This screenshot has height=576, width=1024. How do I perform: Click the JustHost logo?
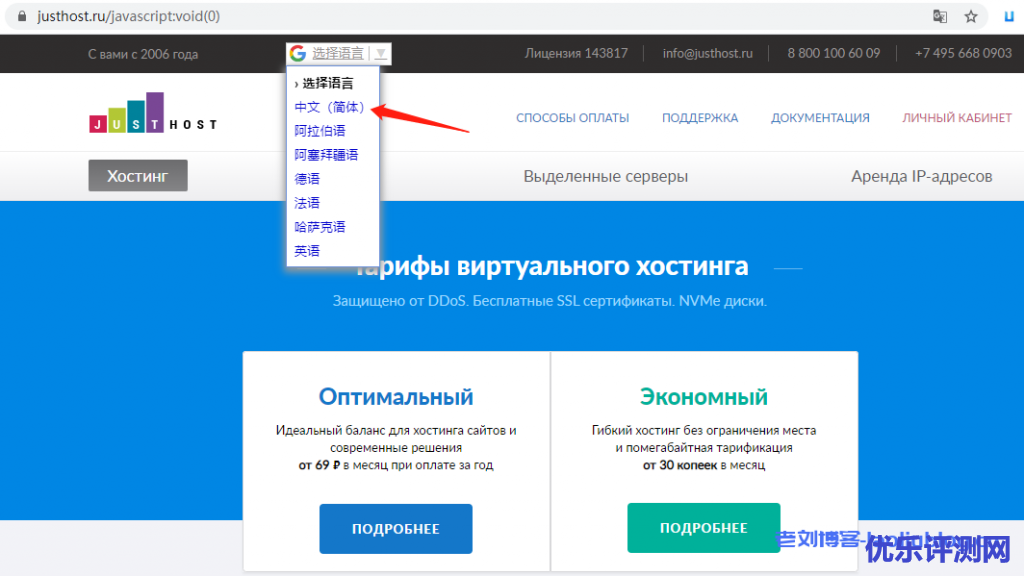pos(152,114)
